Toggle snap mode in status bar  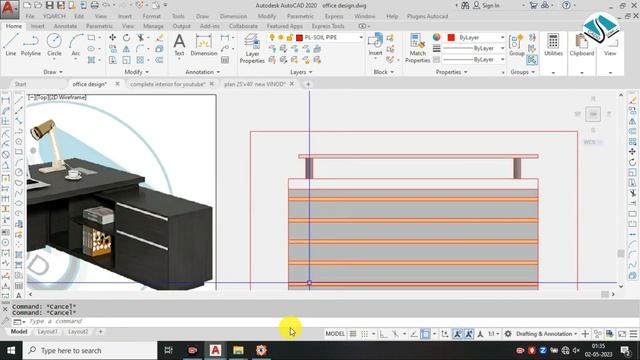point(365,334)
